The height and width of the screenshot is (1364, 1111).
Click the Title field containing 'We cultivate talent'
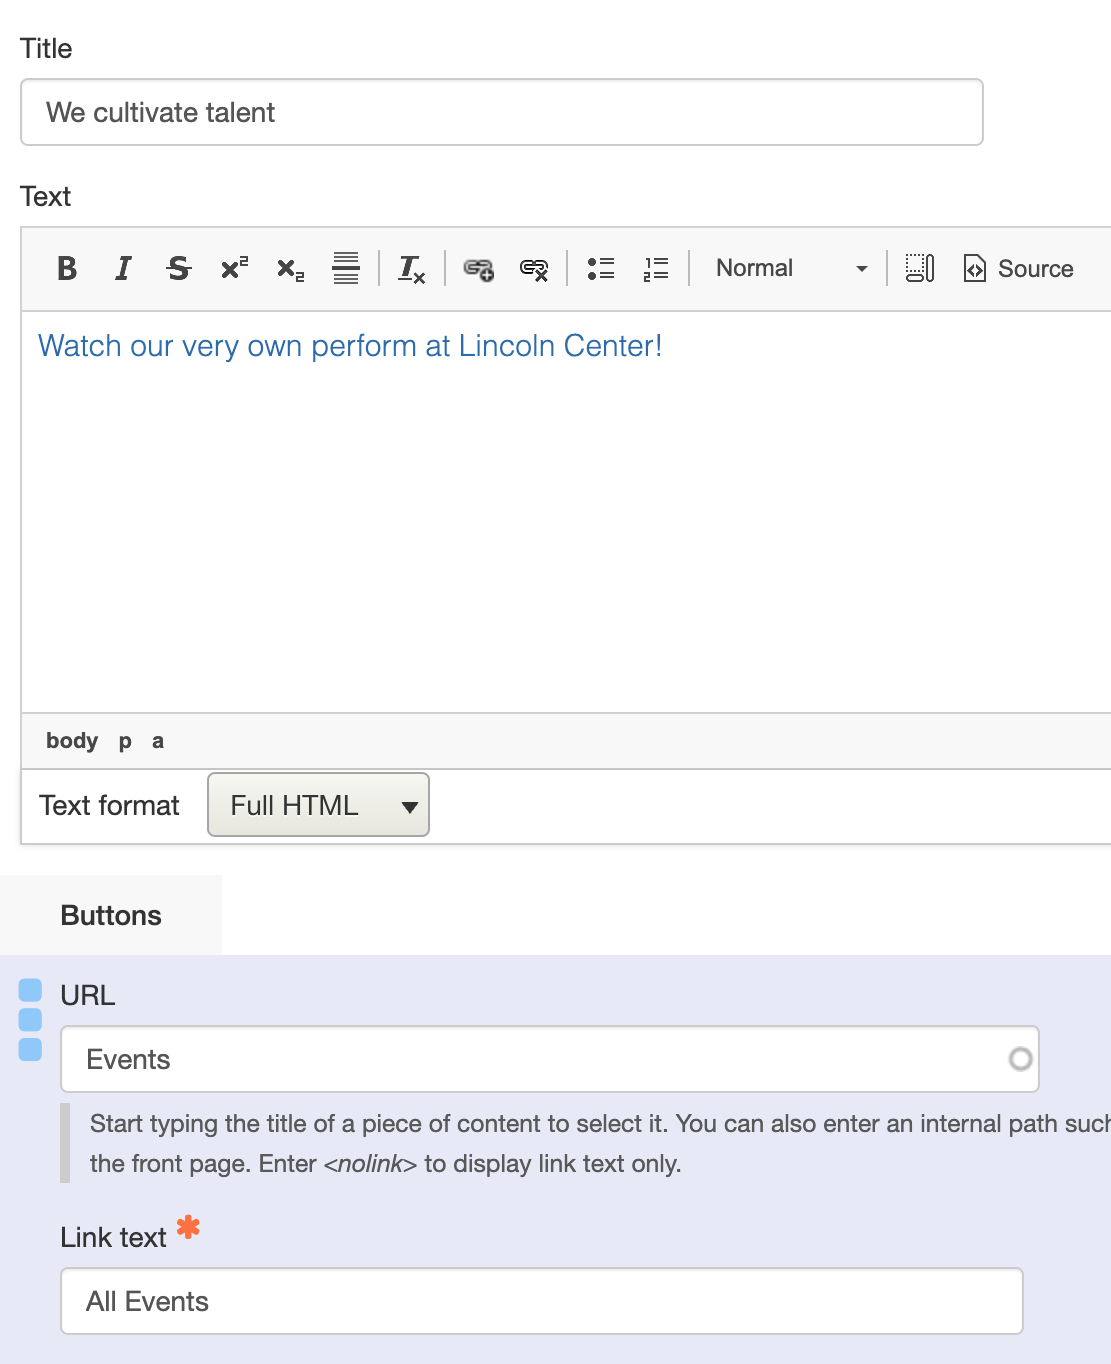click(x=501, y=112)
